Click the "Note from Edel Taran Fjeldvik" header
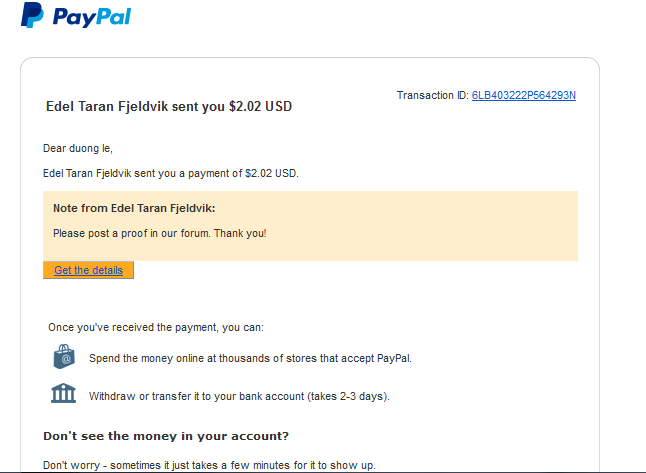 (x=134, y=208)
